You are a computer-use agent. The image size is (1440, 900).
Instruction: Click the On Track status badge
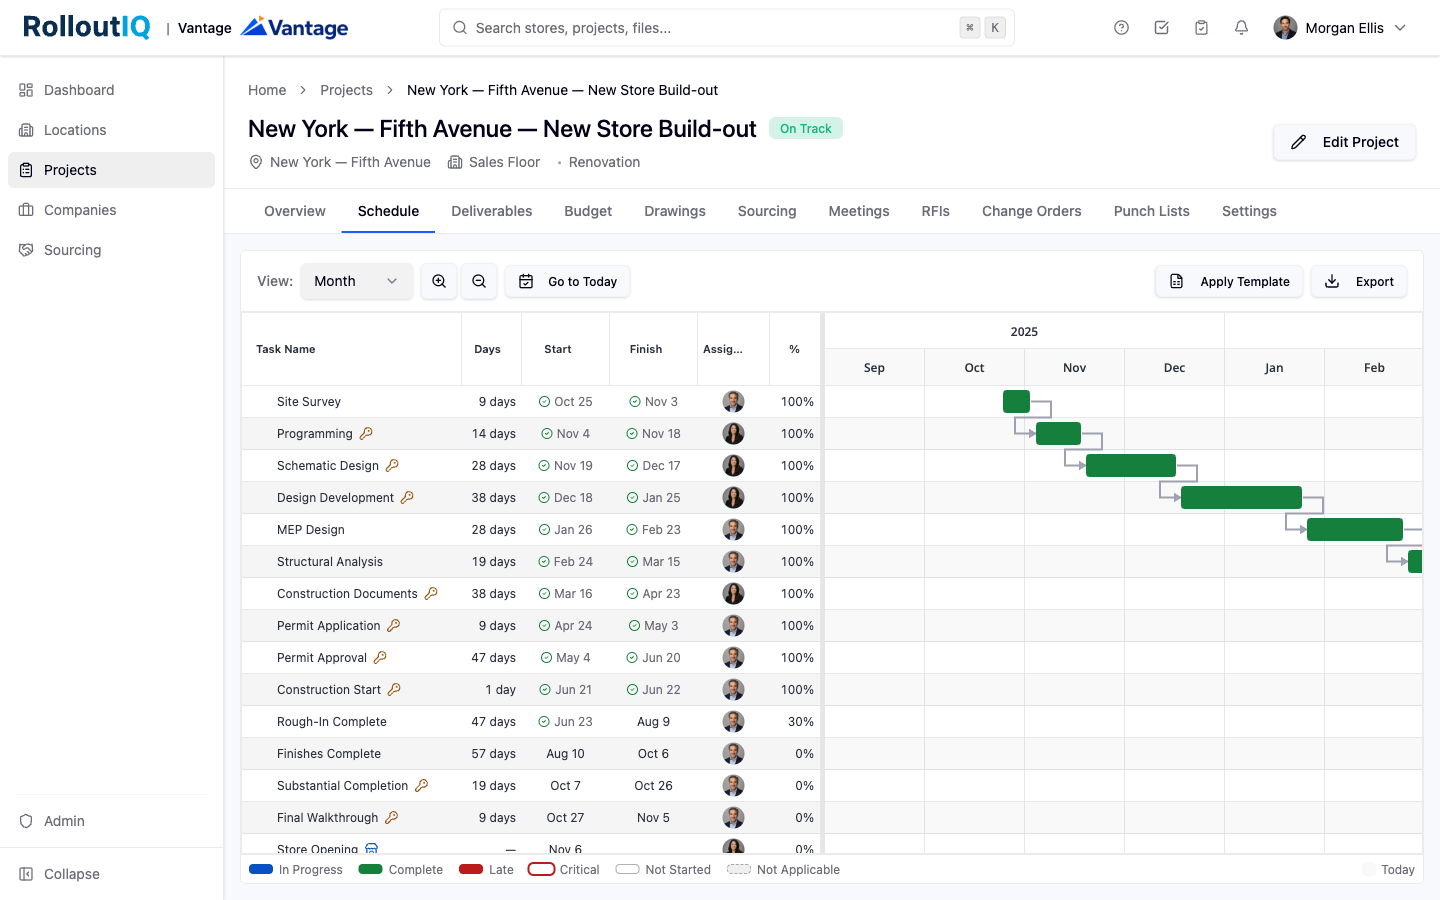(806, 128)
